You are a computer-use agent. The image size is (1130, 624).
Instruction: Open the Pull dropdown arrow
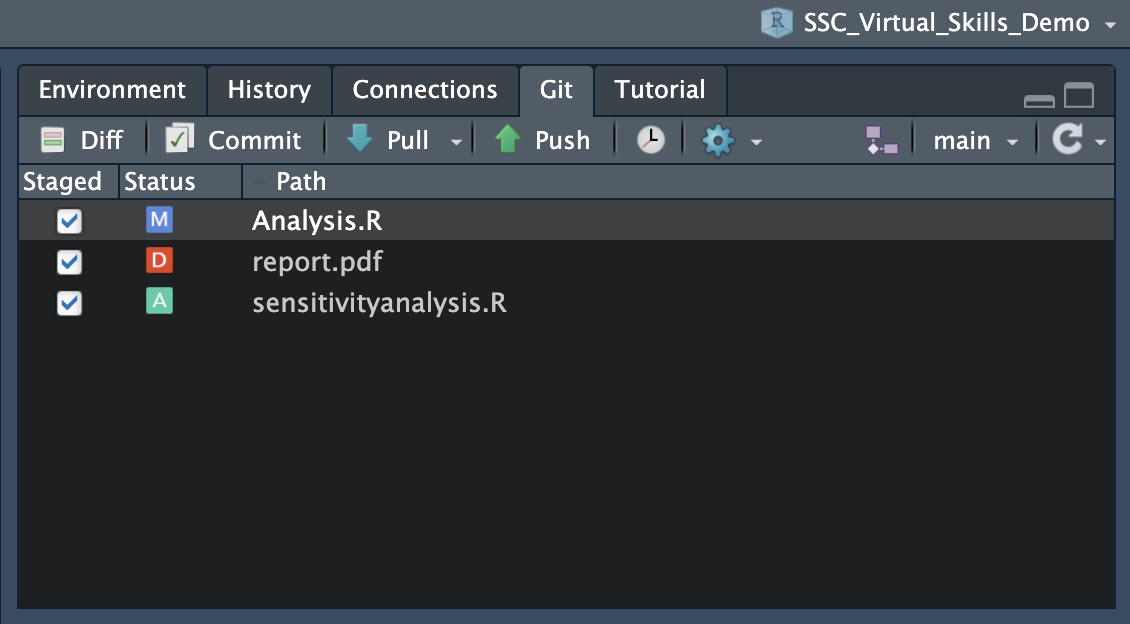pos(456,142)
